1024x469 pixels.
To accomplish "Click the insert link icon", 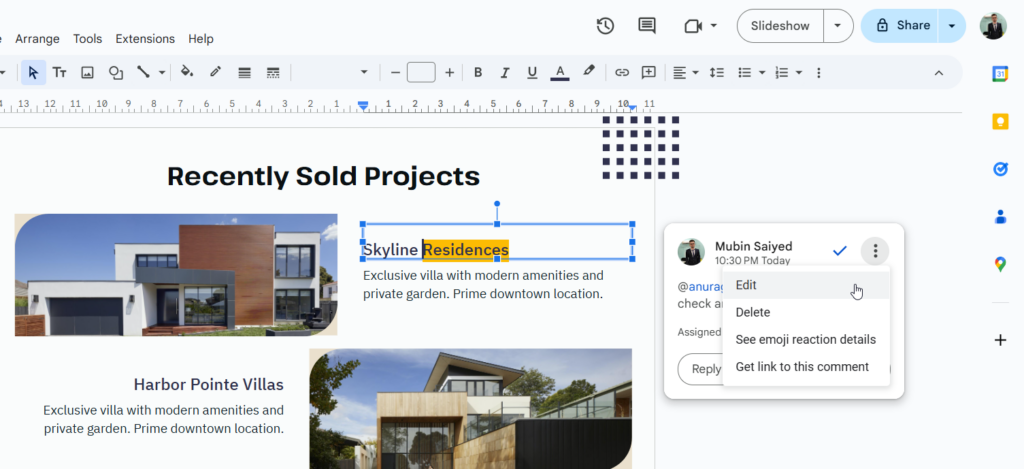I will click(622, 72).
